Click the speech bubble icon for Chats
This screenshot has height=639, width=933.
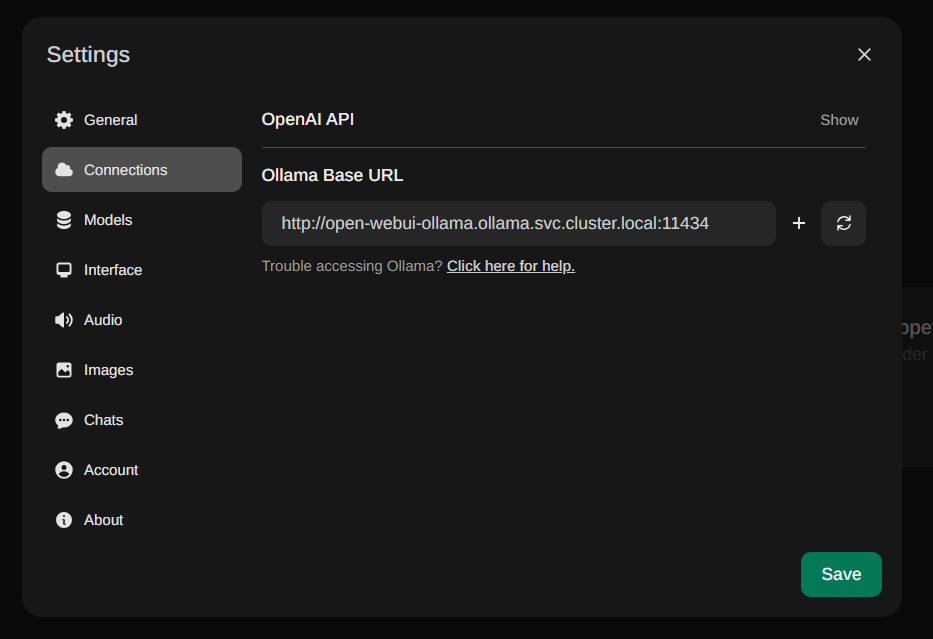pos(64,420)
